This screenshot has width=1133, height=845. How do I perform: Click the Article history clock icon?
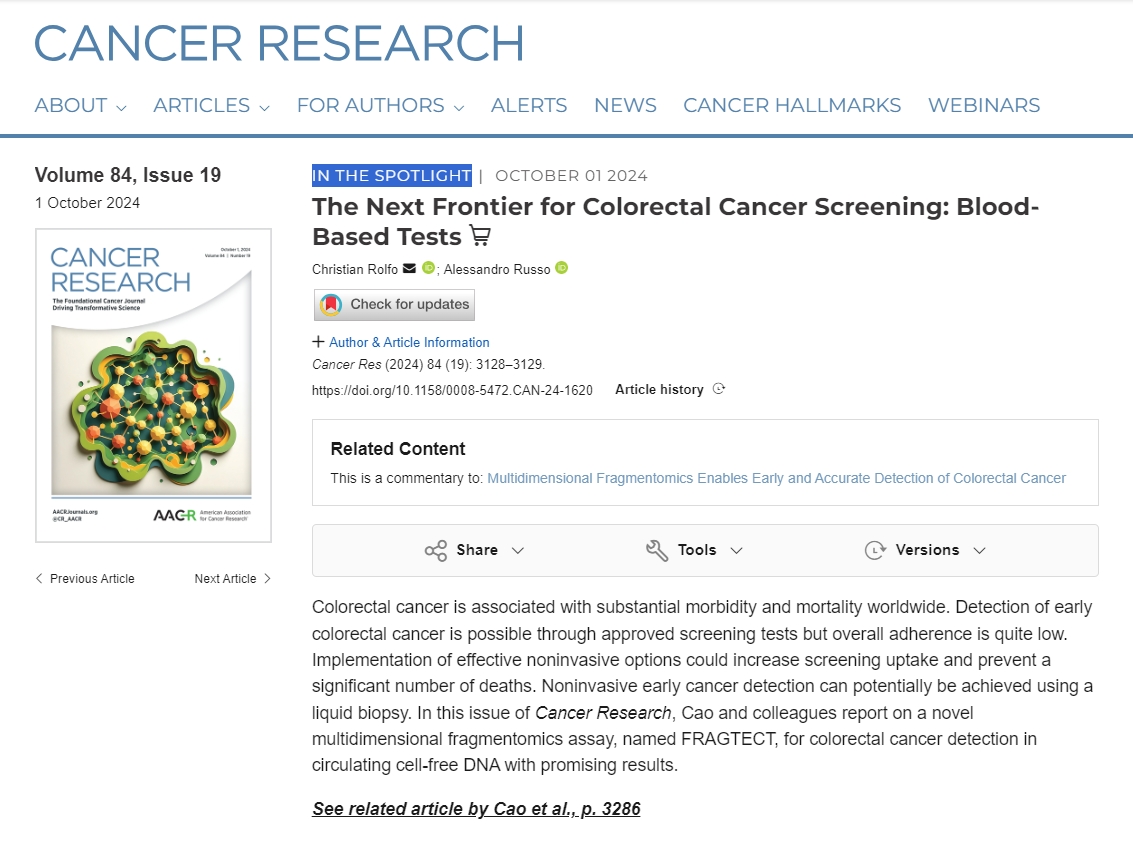coord(718,390)
